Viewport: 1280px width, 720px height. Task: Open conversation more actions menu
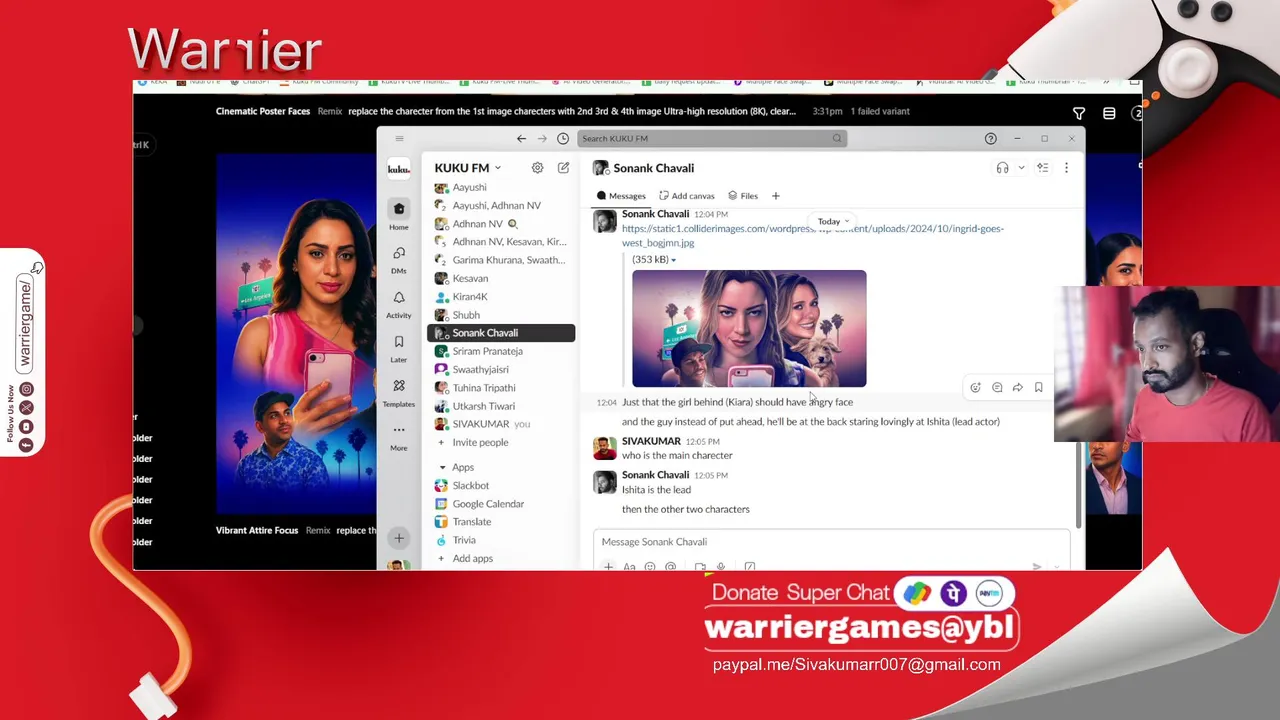click(x=1066, y=168)
